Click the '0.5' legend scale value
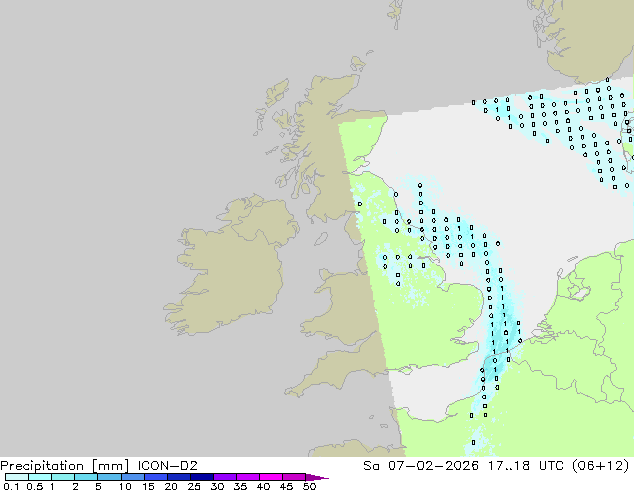 35,486
